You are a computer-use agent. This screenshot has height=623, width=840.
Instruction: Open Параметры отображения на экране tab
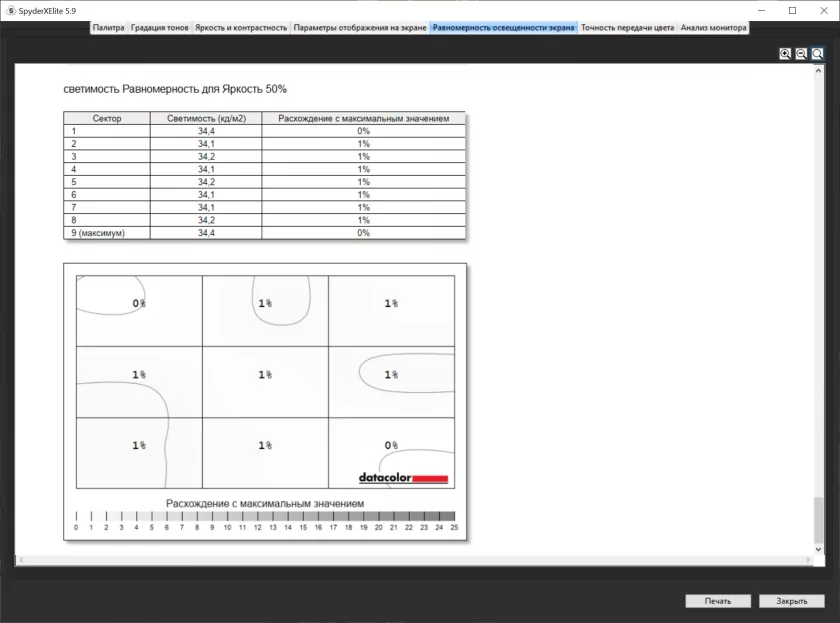point(360,28)
